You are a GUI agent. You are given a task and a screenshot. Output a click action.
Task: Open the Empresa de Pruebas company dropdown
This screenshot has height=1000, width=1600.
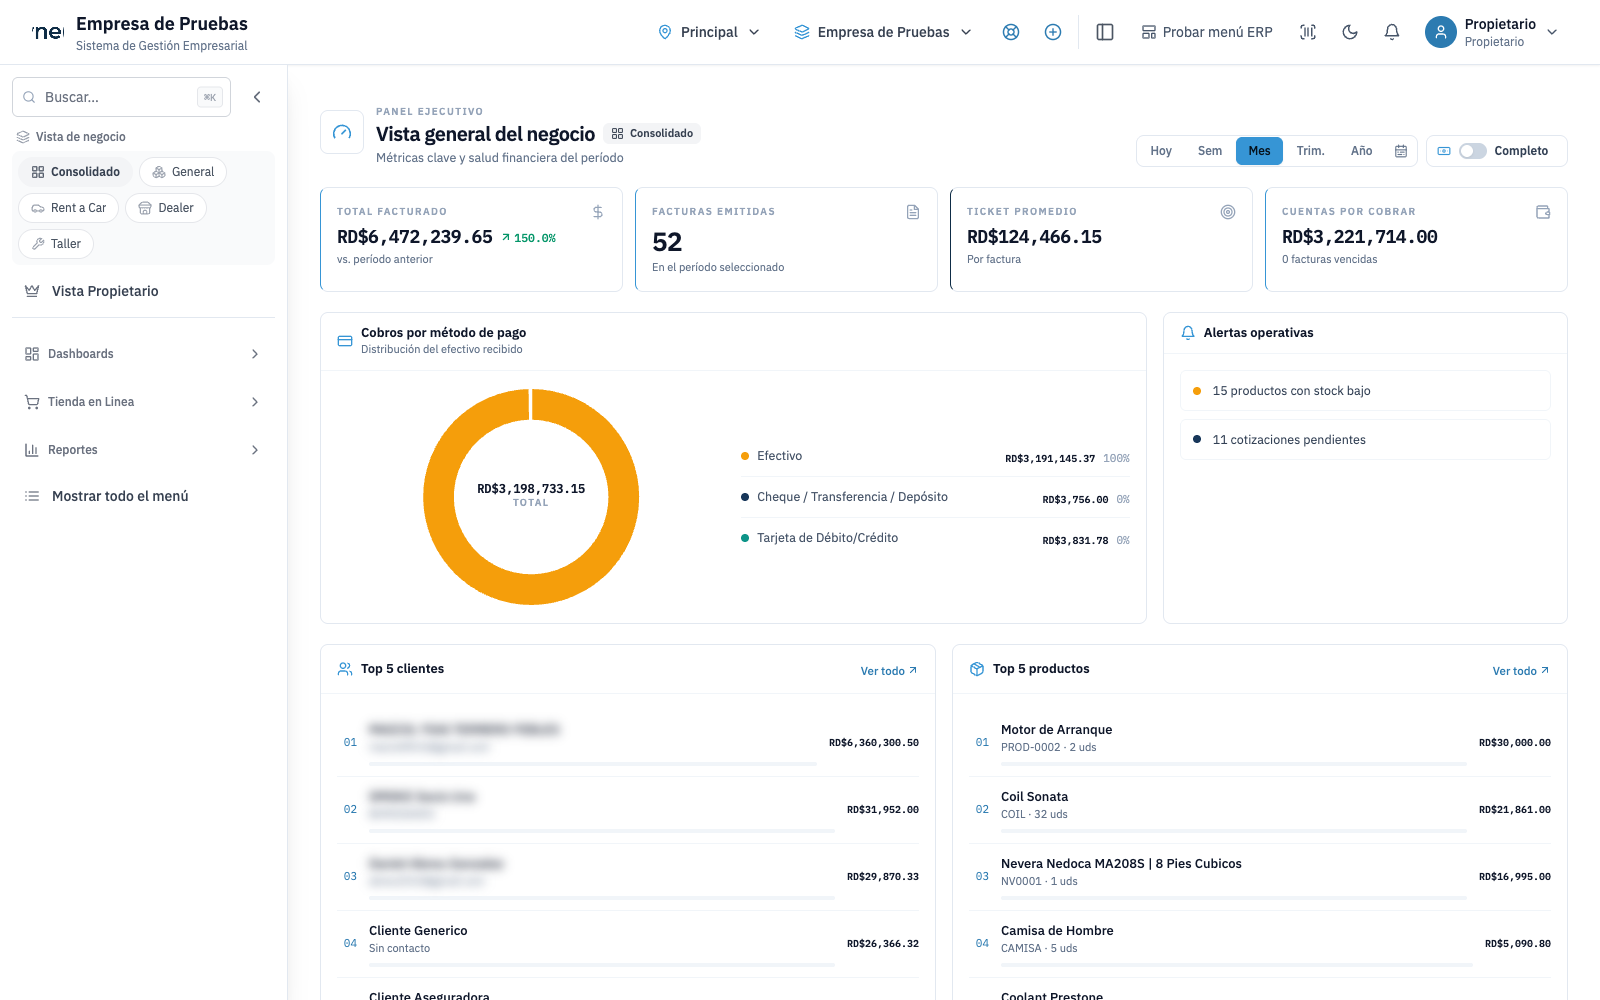[x=883, y=32]
